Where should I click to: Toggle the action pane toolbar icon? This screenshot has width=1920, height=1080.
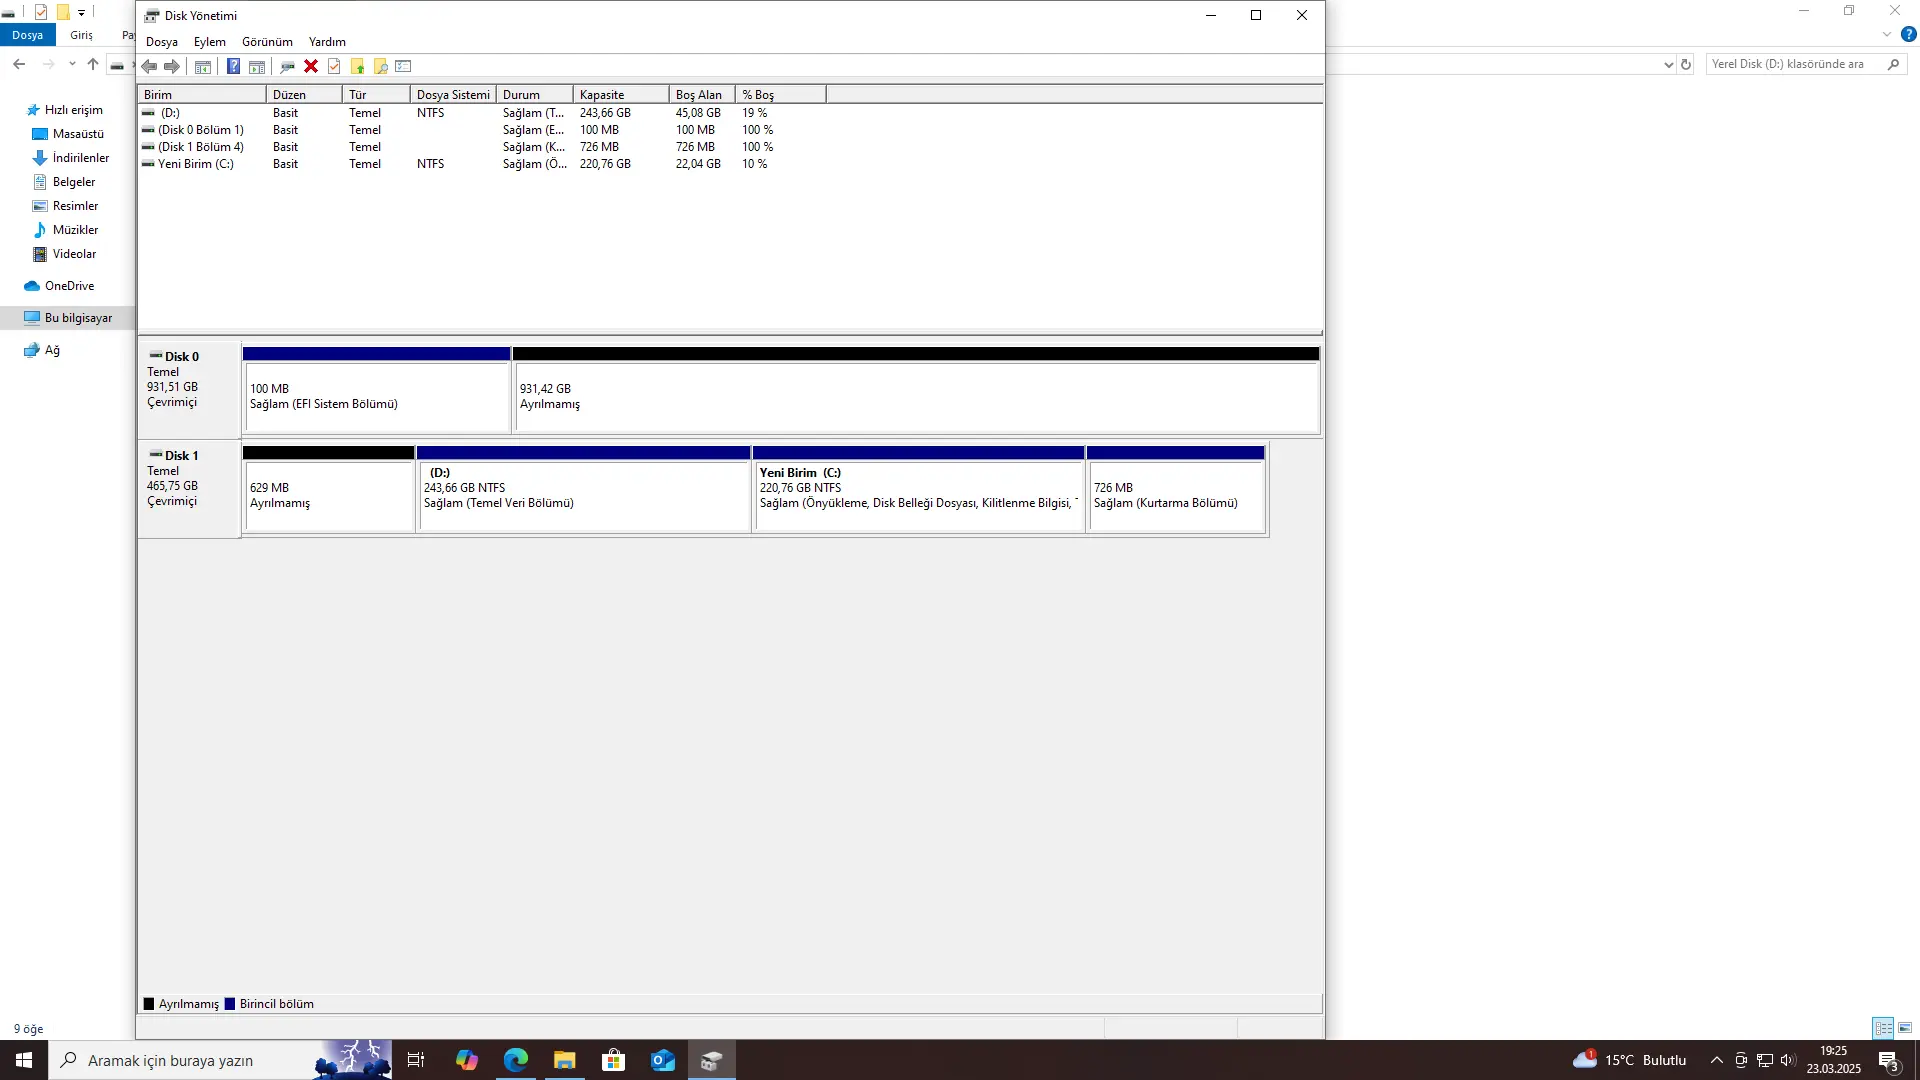coord(257,66)
